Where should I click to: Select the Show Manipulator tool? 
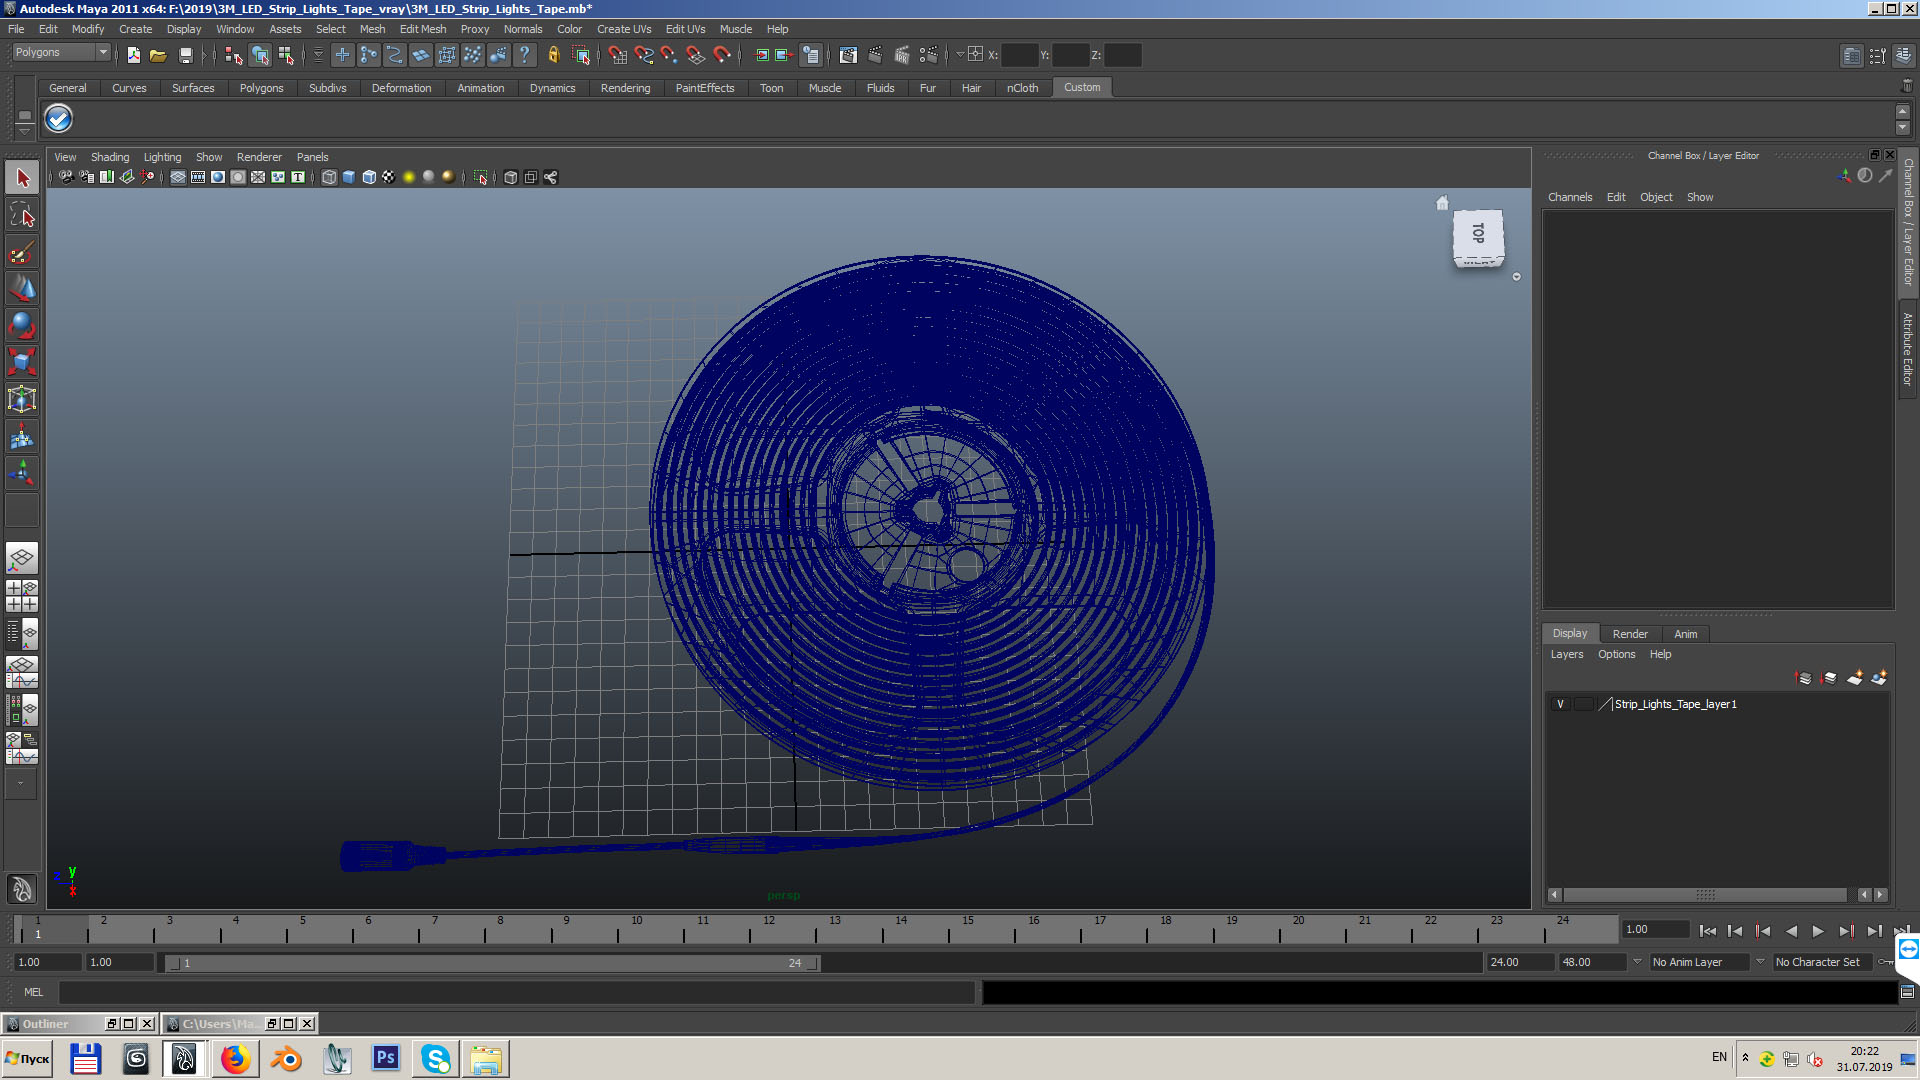click(22, 472)
